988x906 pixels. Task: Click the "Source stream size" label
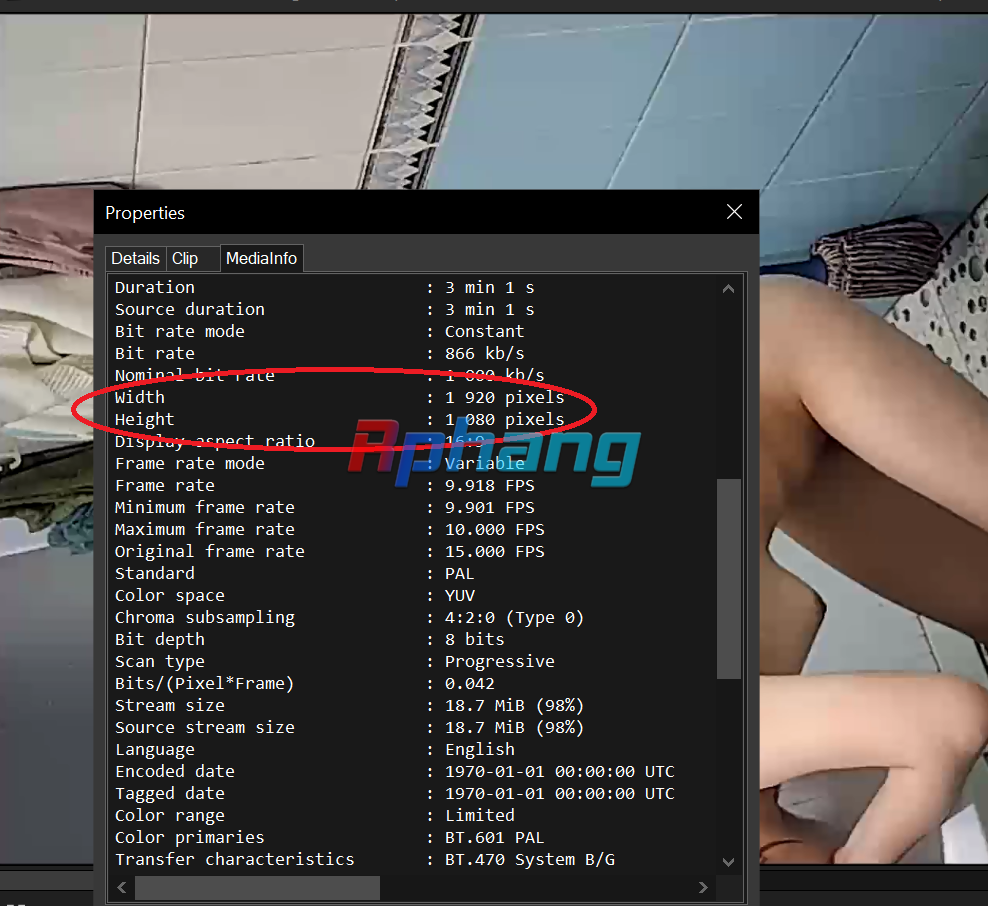coord(205,728)
